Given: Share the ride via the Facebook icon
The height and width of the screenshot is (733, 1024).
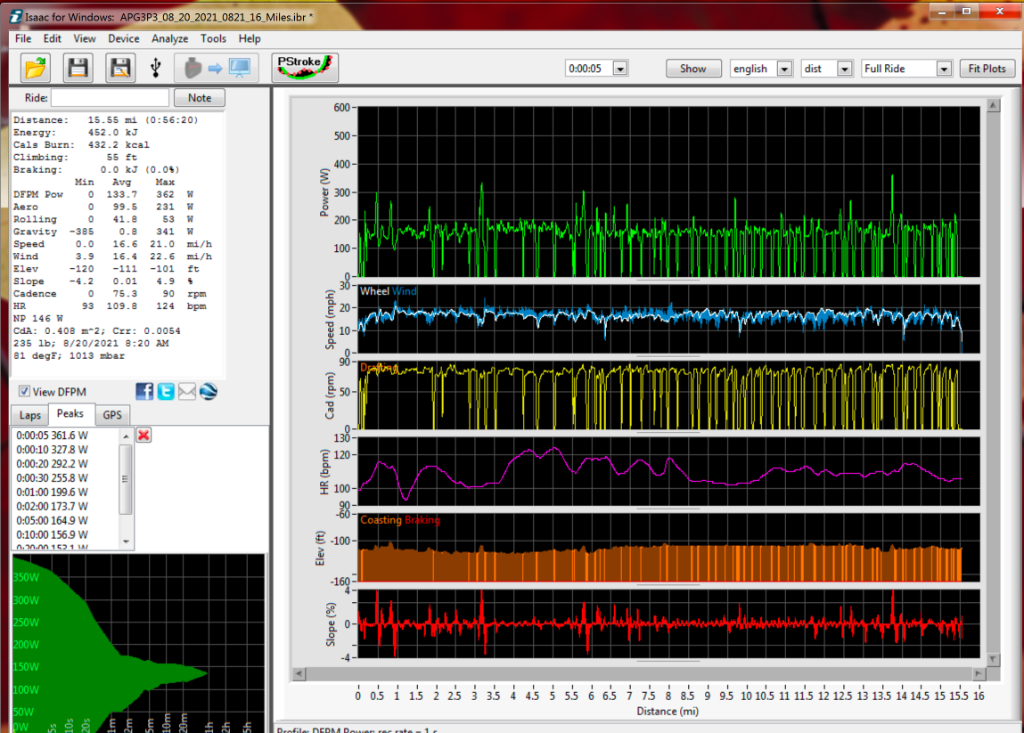Looking at the screenshot, I should coord(144,392).
